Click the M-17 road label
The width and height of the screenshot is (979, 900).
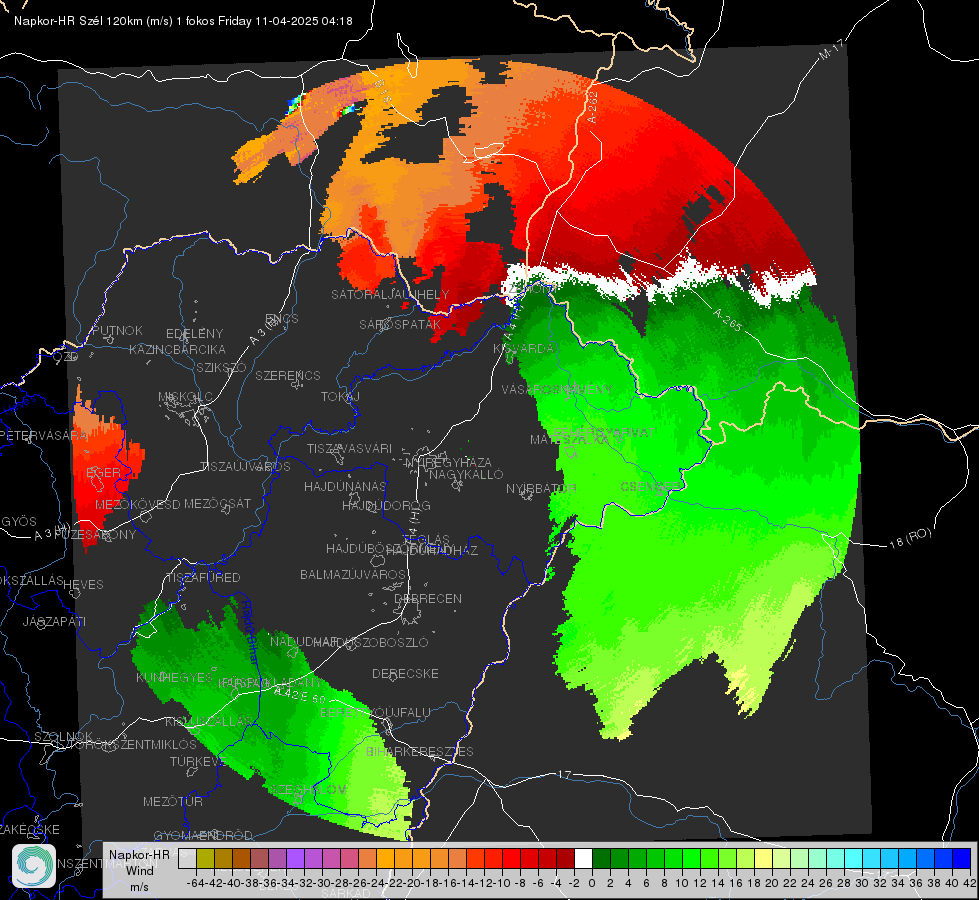pos(831,50)
